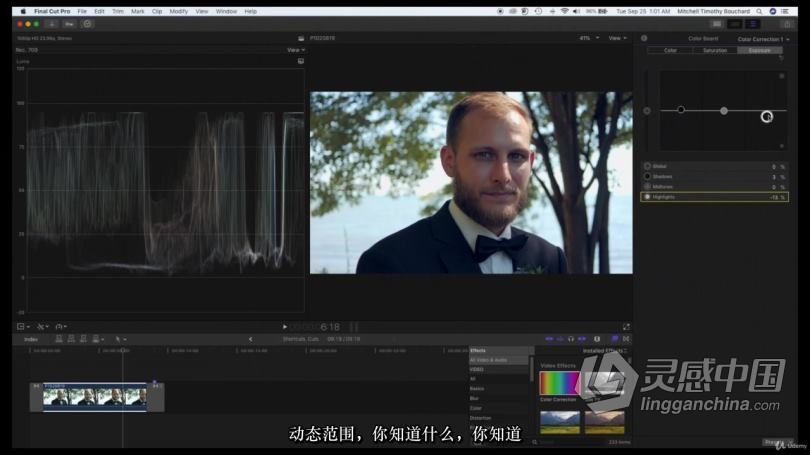Screen dimensions: 810x455
Task: Click the Shadows exposure puck
Action: click(681, 109)
